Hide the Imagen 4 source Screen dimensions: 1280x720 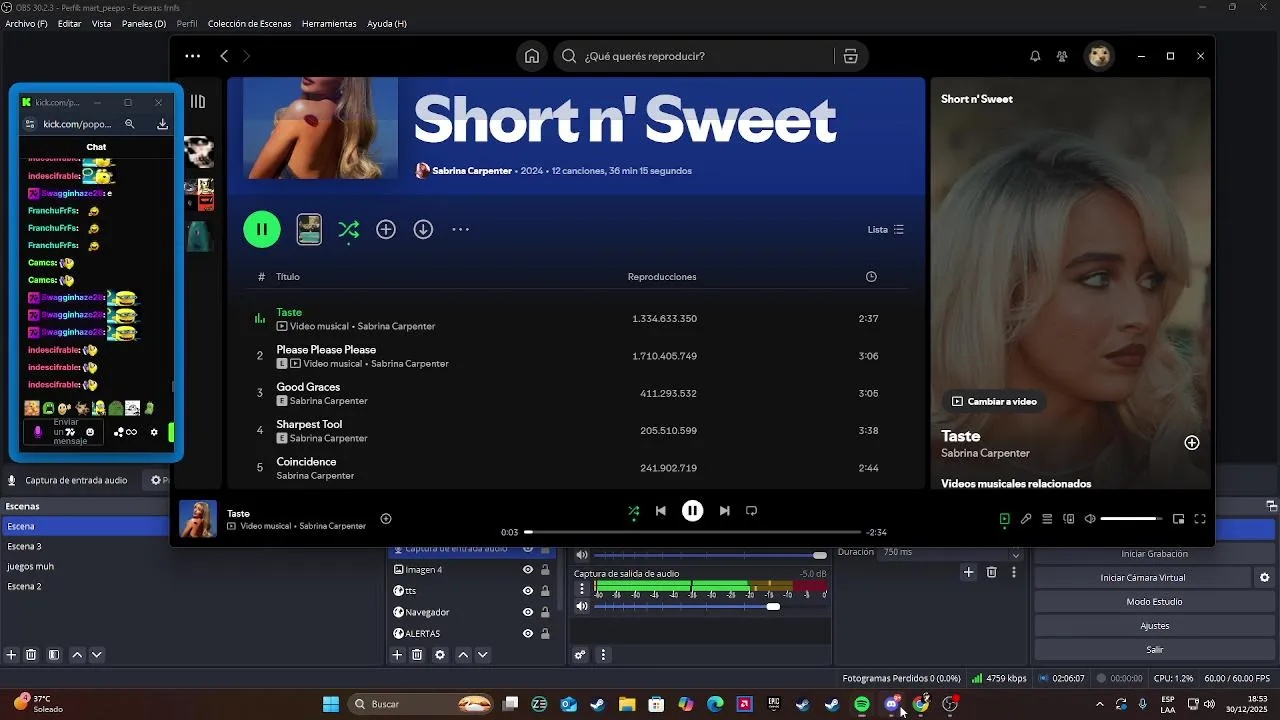pos(528,570)
